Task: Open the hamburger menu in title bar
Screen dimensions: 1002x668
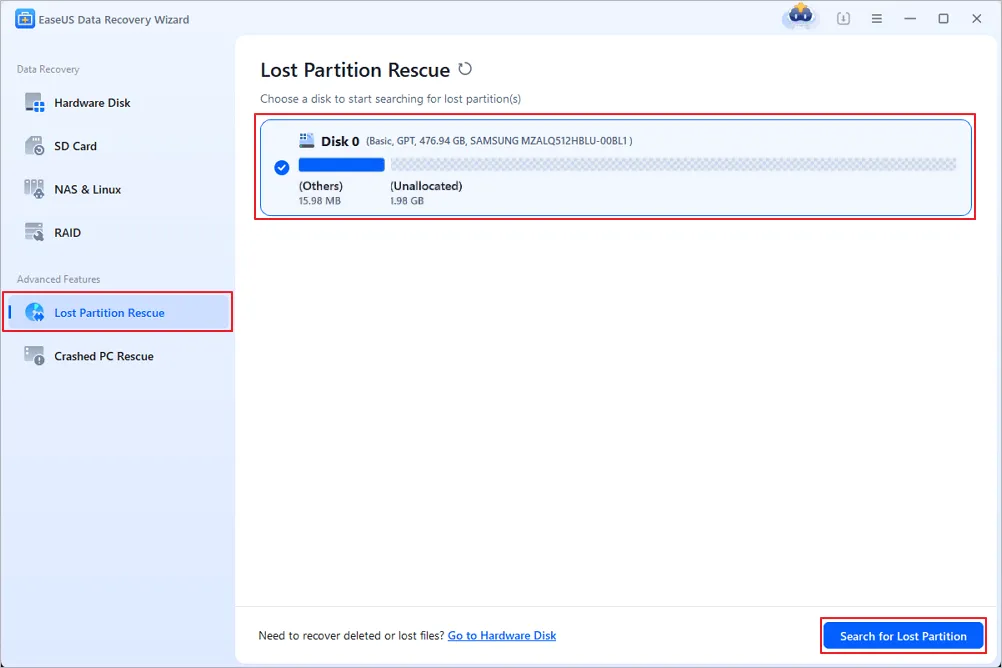Action: [876, 19]
